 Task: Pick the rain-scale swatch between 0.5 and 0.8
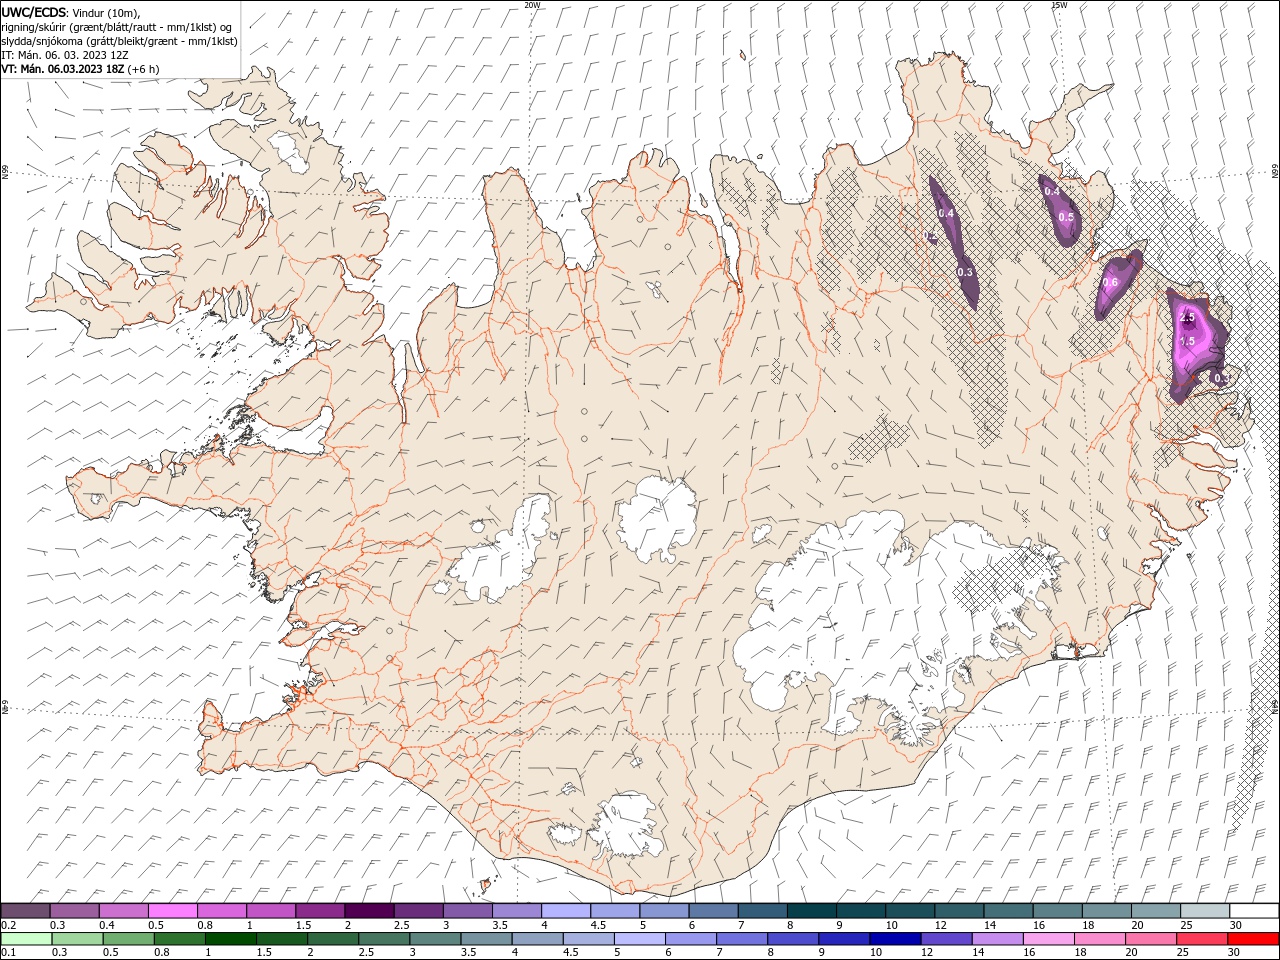tap(129, 939)
